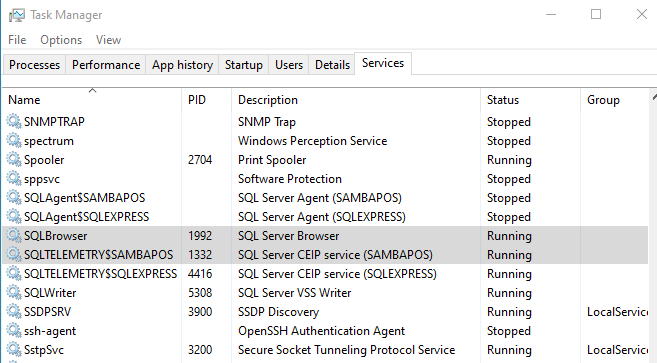Click PID 1992 of SQLBrowser
Screen dimensions: 657x363
pyautogui.click(x=200, y=236)
